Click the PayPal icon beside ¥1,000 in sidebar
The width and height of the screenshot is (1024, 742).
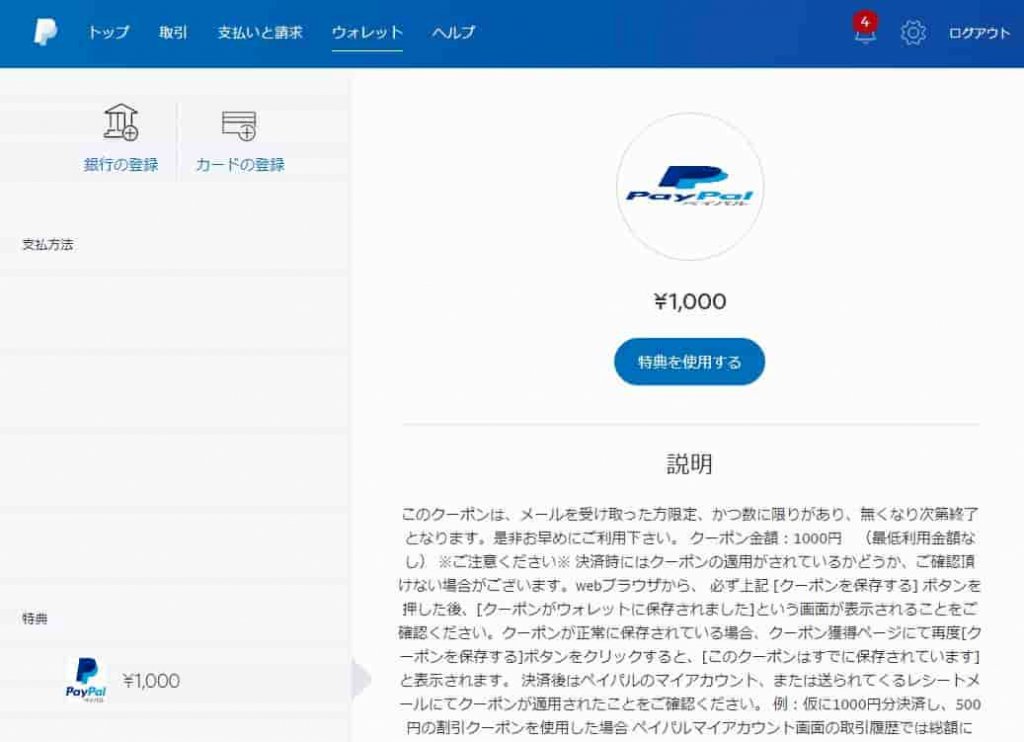coord(86,680)
